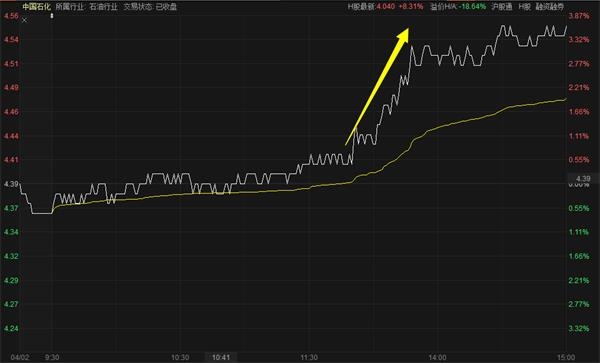Viewport: 600px width, 363px height.
Task: Click the 溢价H/A -18.64% indicator
Action: (458, 7)
